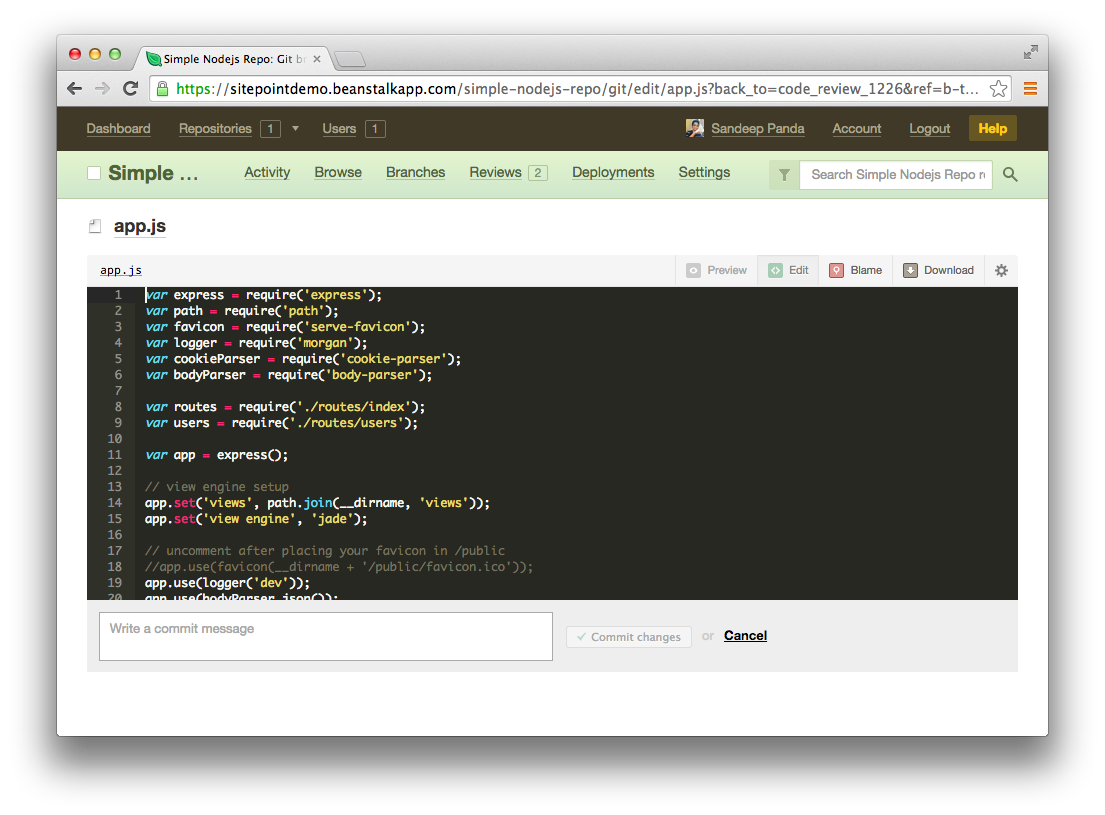This screenshot has width=1105, height=815.
Task: Click the browser back arrow
Action: [x=74, y=89]
